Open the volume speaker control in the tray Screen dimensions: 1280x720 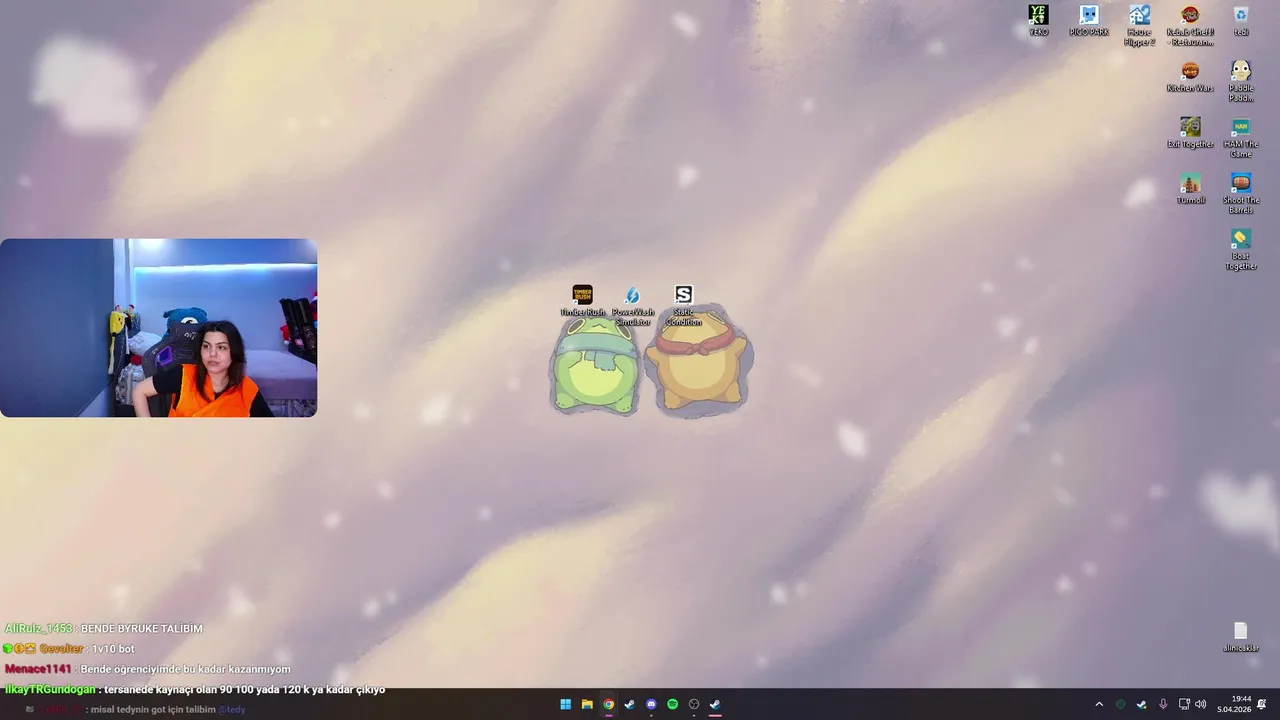click(1200, 704)
